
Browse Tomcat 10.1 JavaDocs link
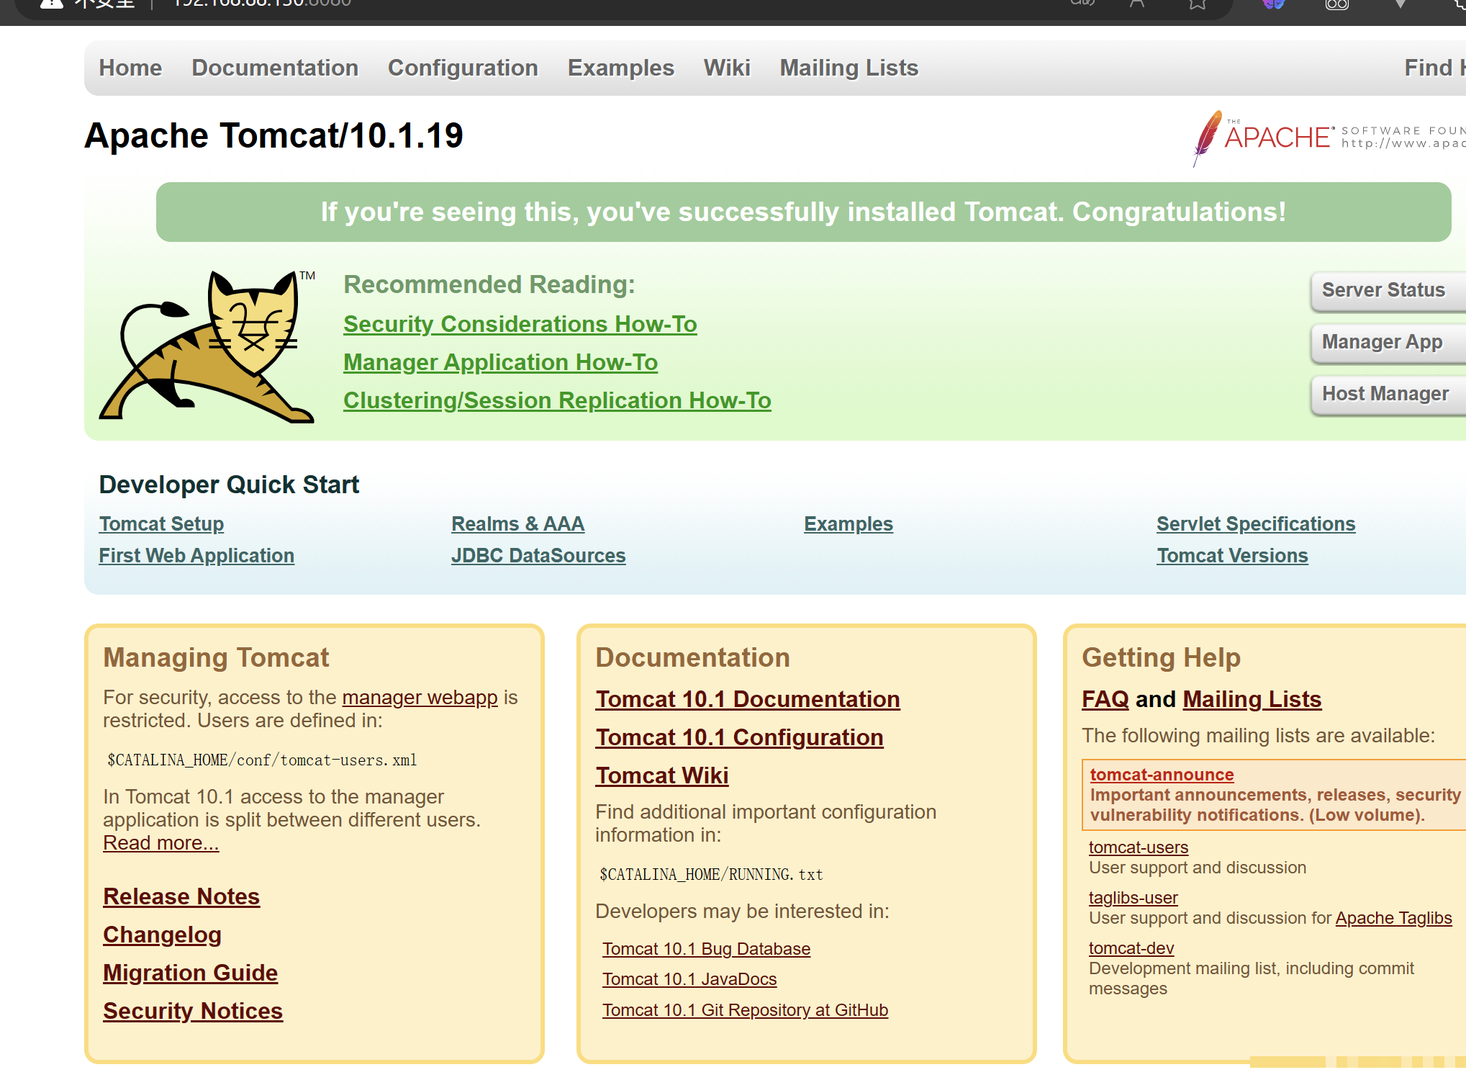point(689,979)
